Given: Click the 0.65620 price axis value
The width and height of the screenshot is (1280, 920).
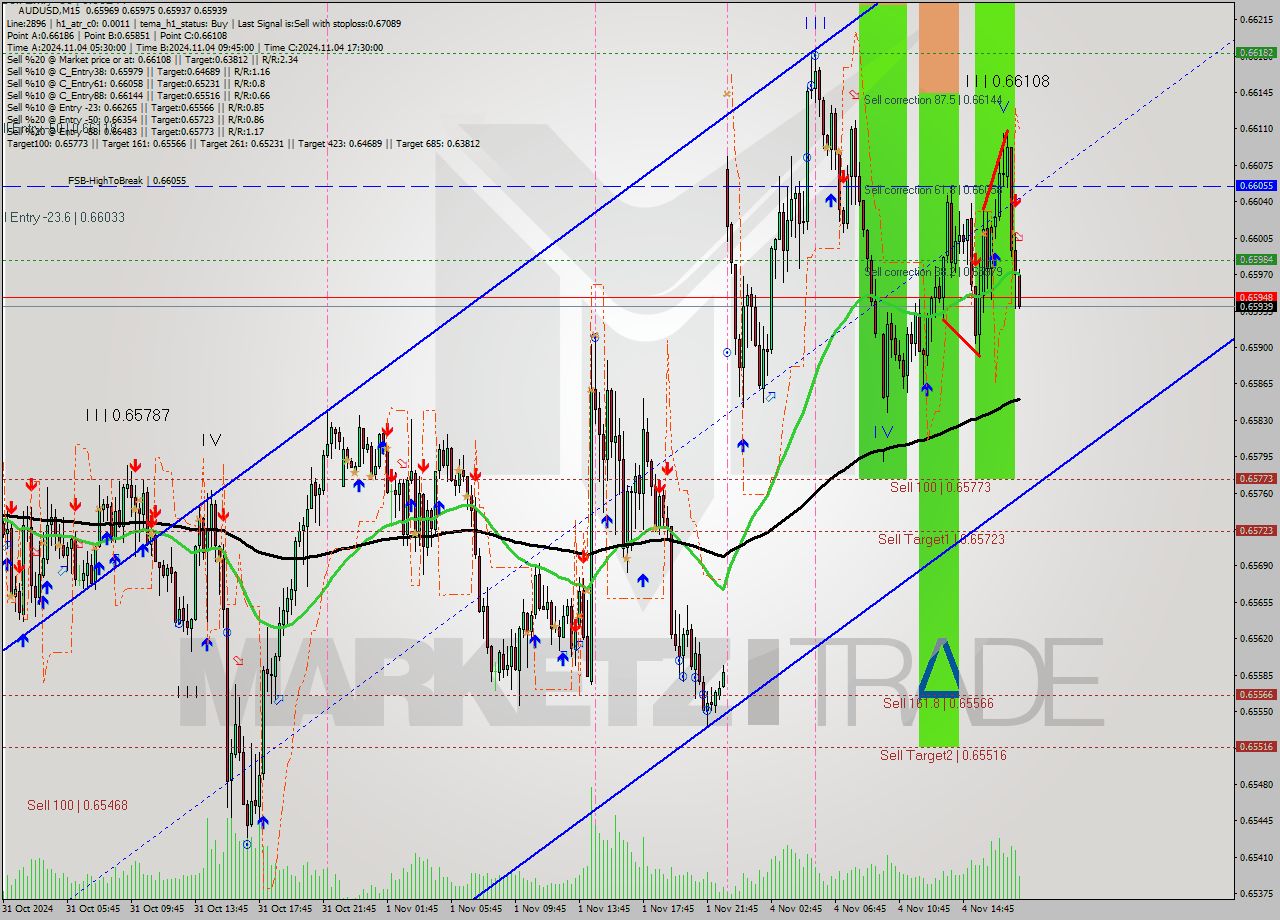Looking at the screenshot, I should tap(1256, 639).
